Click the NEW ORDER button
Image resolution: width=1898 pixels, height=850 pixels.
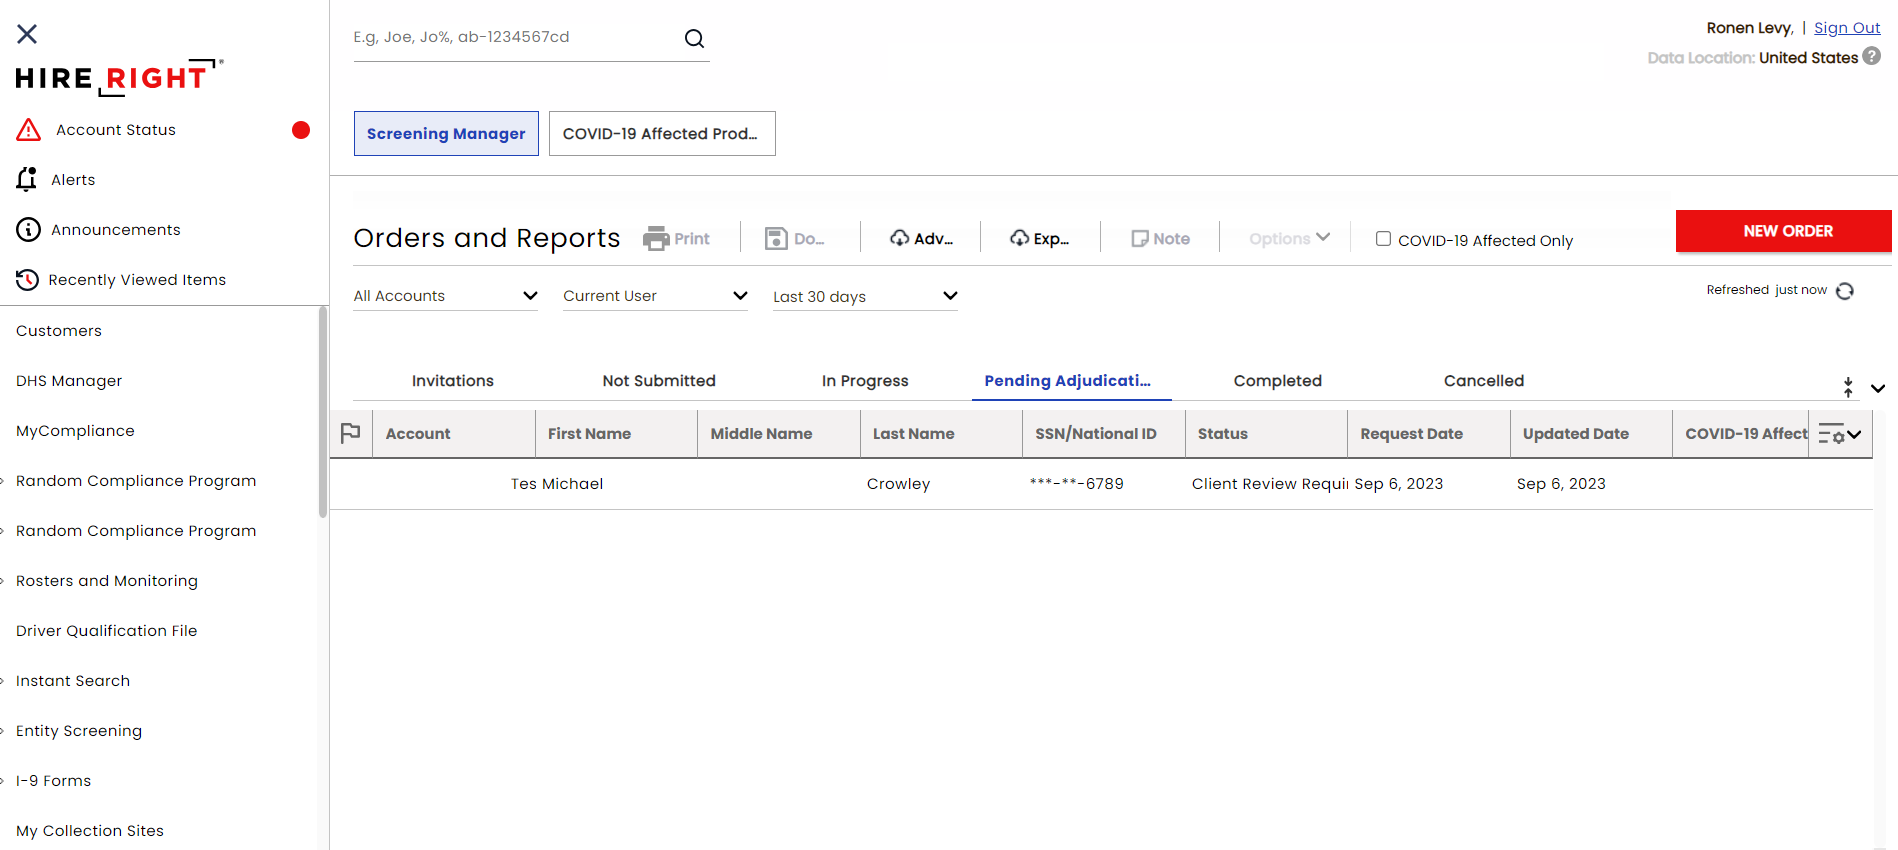pyautogui.click(x=1787, y=231)
